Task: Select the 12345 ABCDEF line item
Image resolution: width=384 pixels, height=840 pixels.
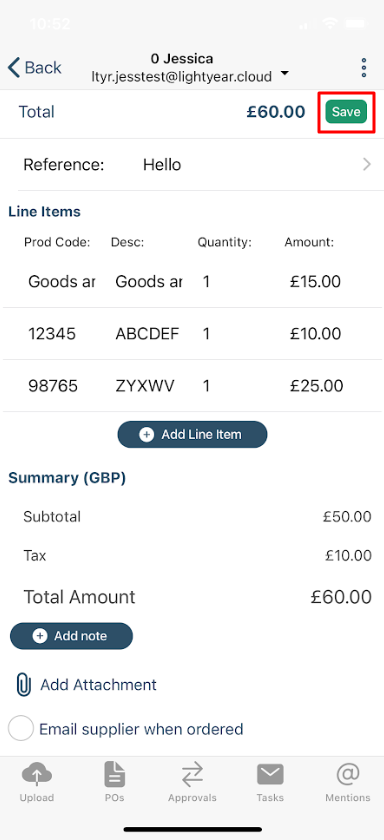Action: (x=192, y=334)
